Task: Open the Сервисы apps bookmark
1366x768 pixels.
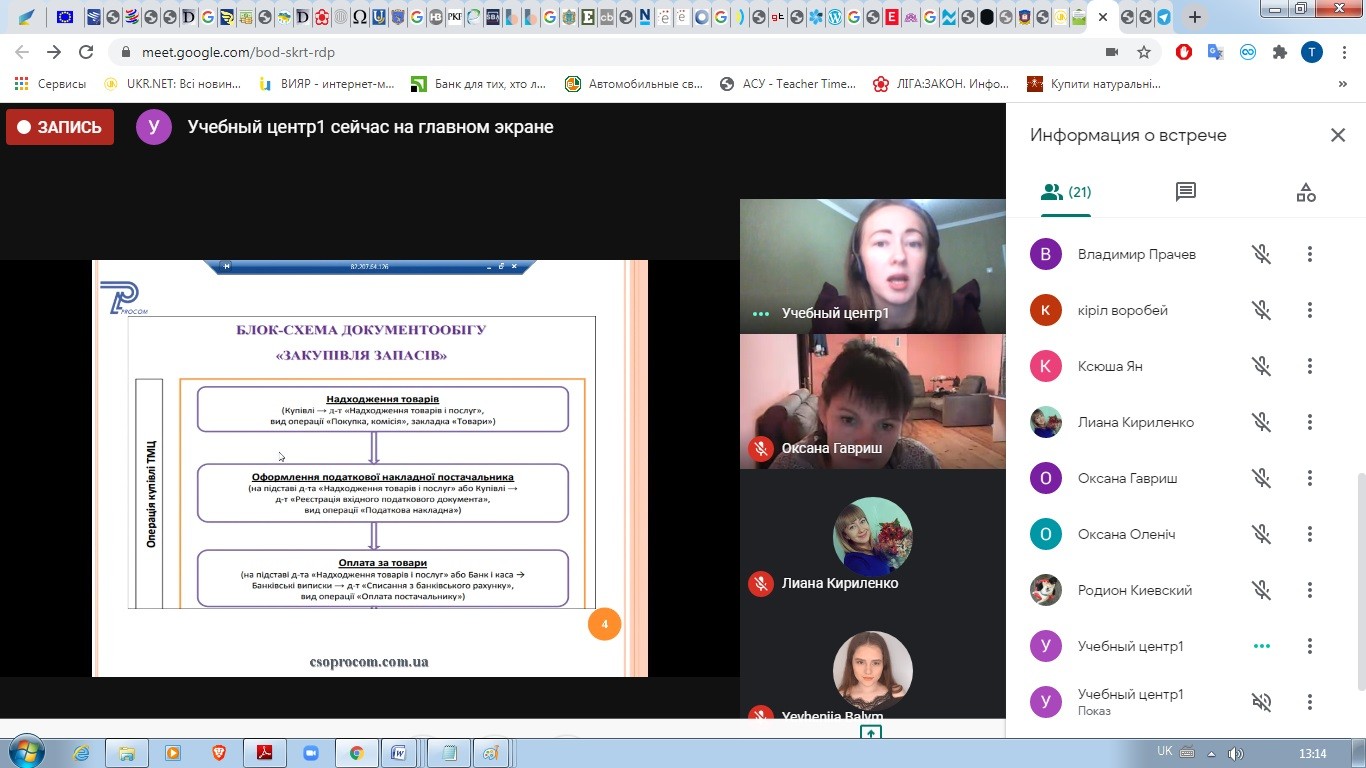Action: (49, 84)
